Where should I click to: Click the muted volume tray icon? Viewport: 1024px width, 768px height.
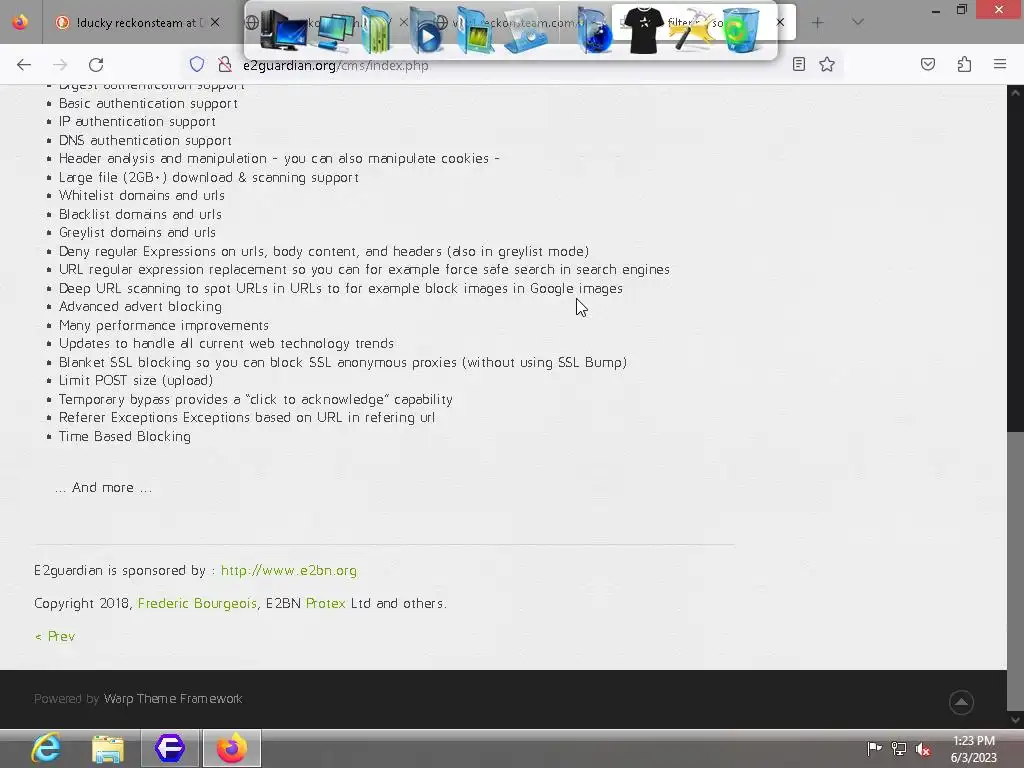coord(923,749)
